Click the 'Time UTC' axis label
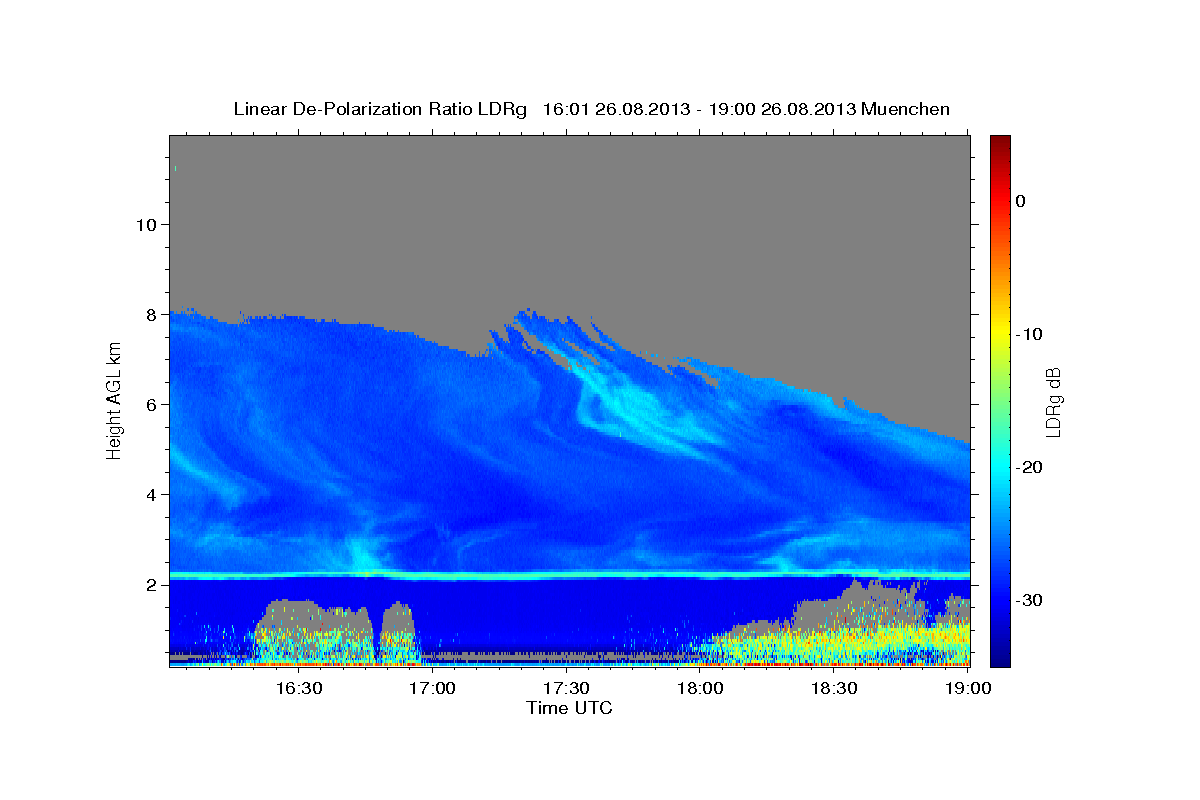This screenshot has height=800, width=1200. (569, 708)
